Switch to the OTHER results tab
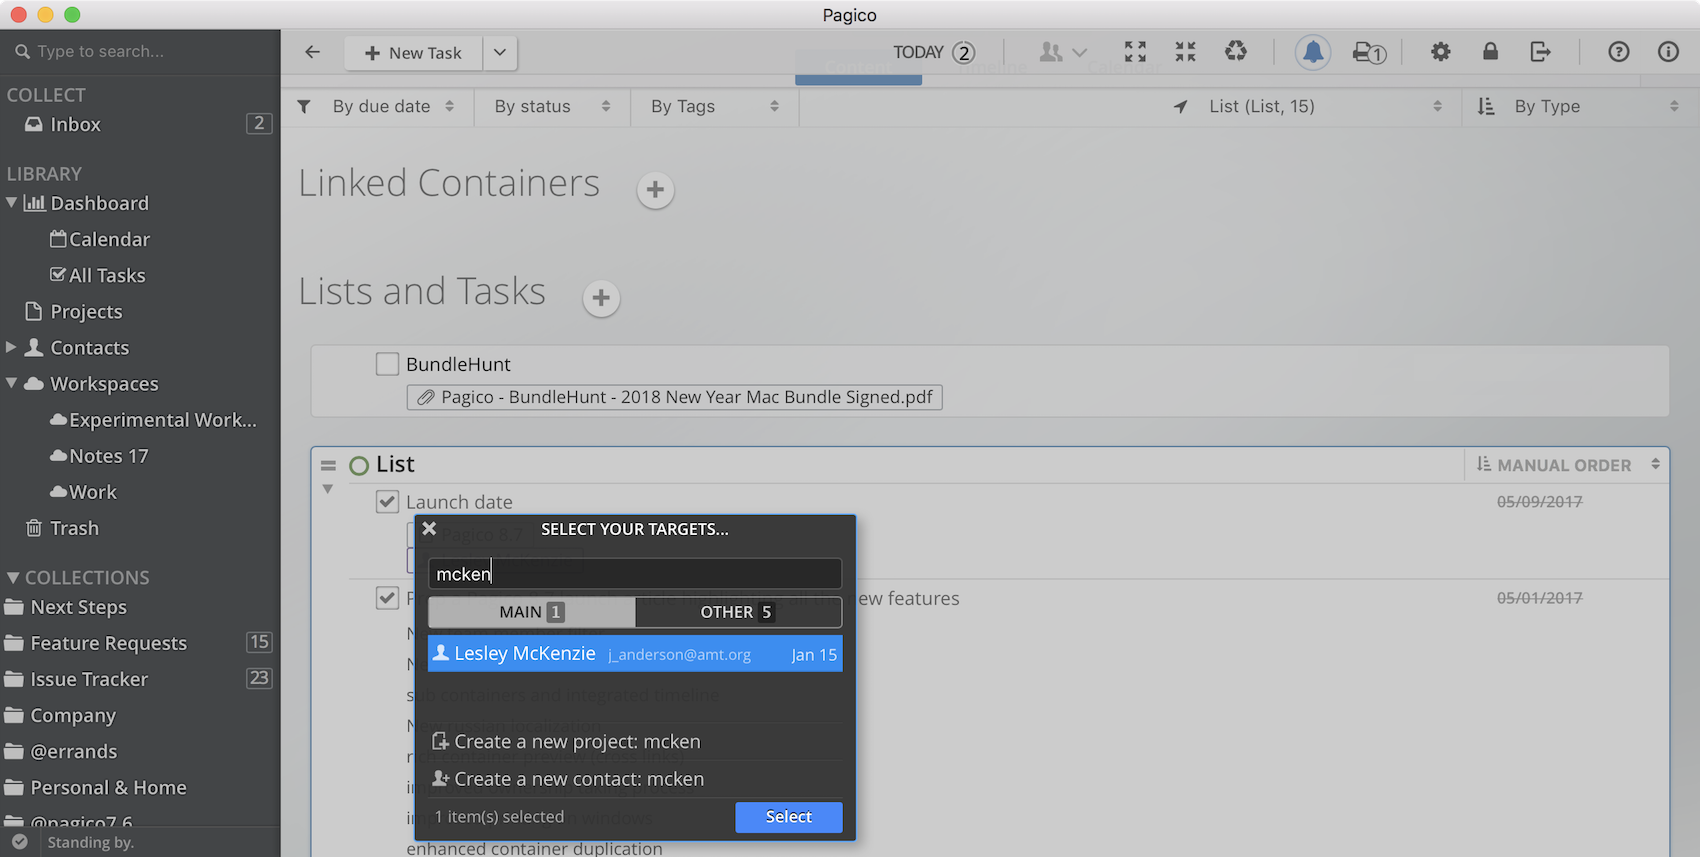 [738, 612]
